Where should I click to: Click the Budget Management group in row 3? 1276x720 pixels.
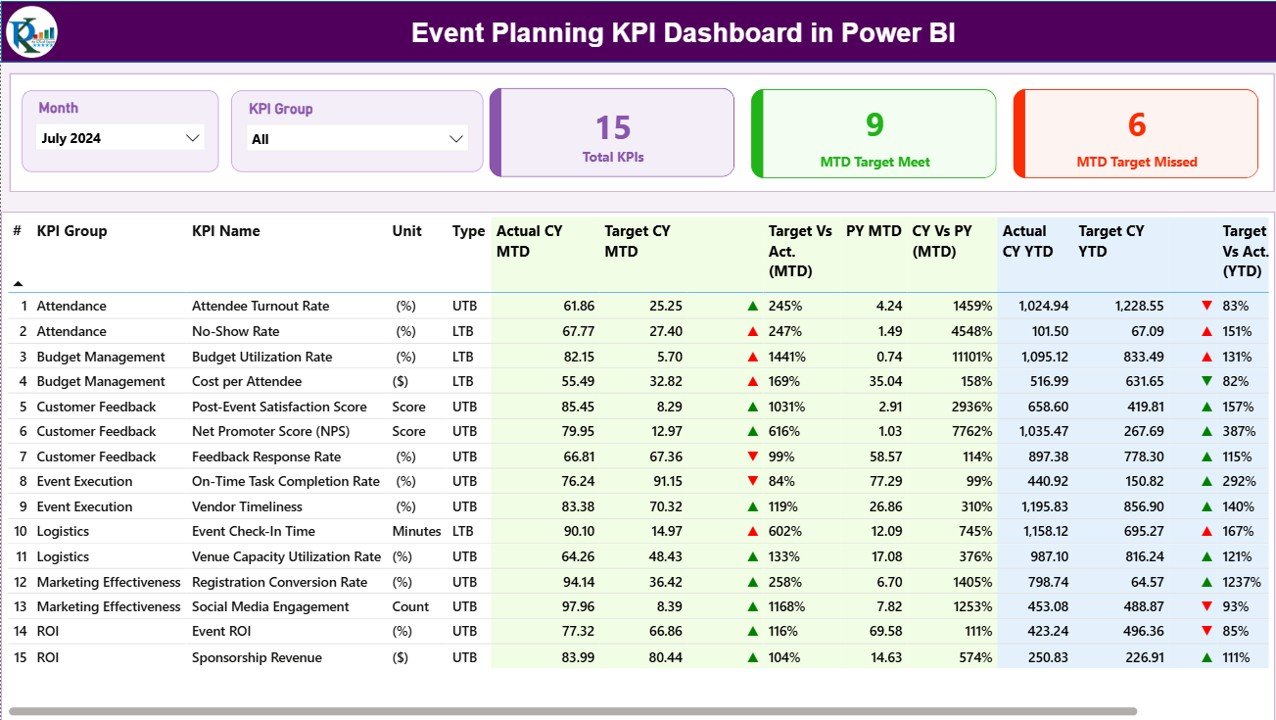101,356
